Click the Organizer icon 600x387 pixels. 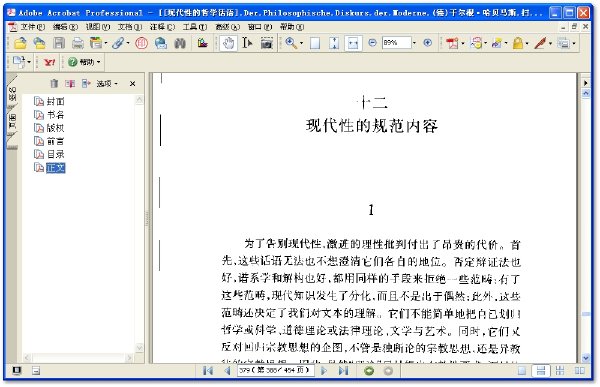coord(95,43)
